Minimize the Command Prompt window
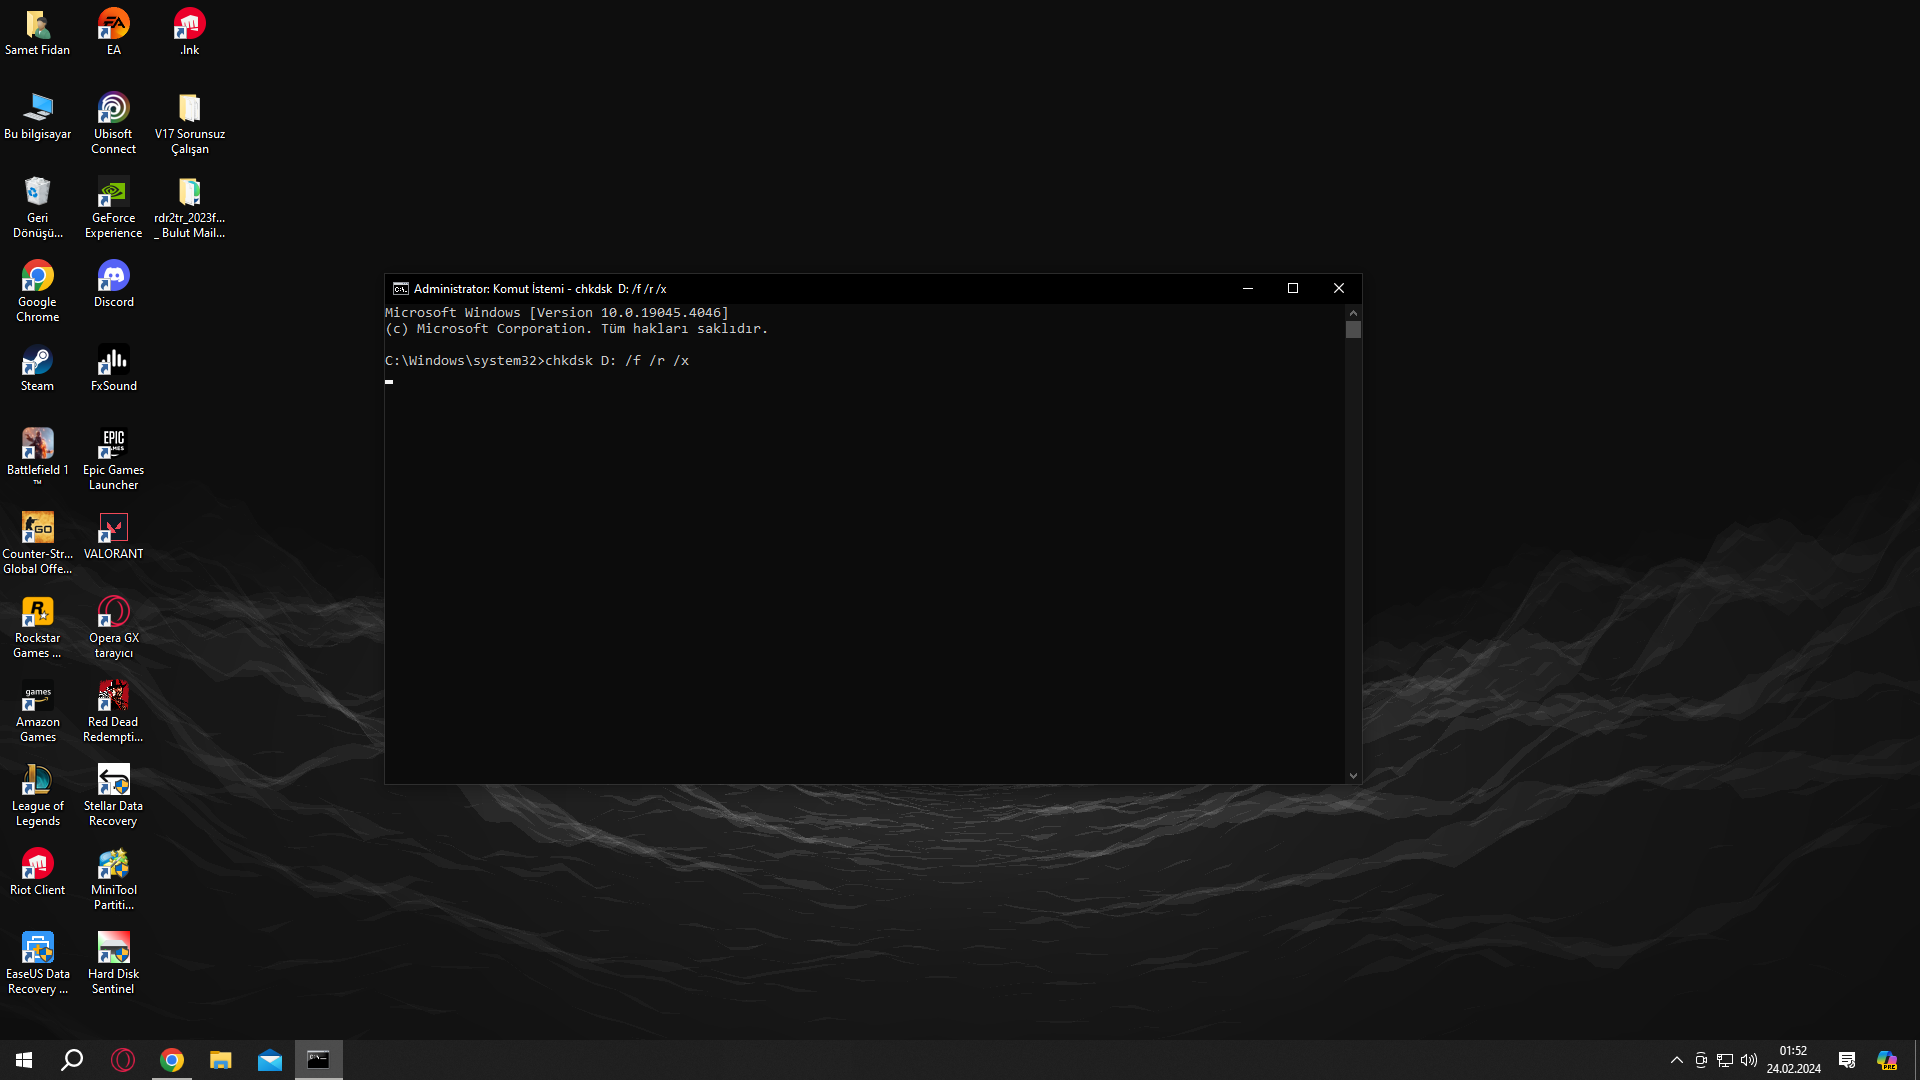1920x1080 pixels. click(1248, 288)
